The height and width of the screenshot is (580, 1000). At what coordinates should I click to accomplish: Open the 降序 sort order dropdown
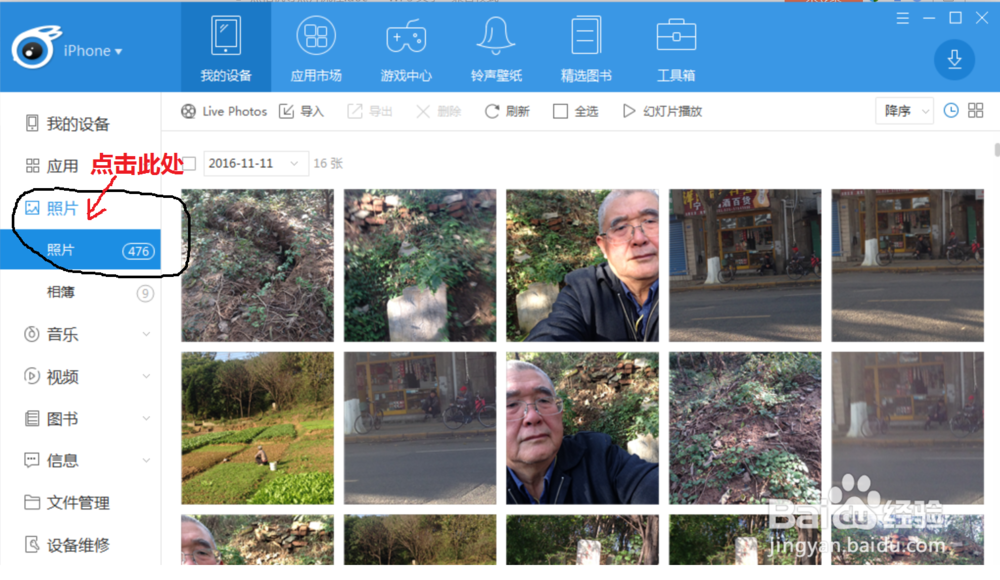point(904,112)
